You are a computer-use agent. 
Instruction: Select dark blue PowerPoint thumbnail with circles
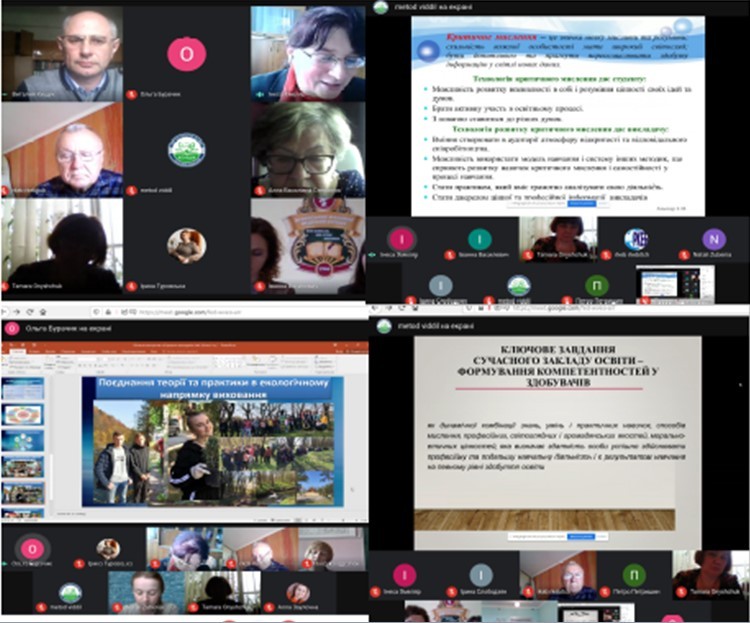click(x=23, y=441)
